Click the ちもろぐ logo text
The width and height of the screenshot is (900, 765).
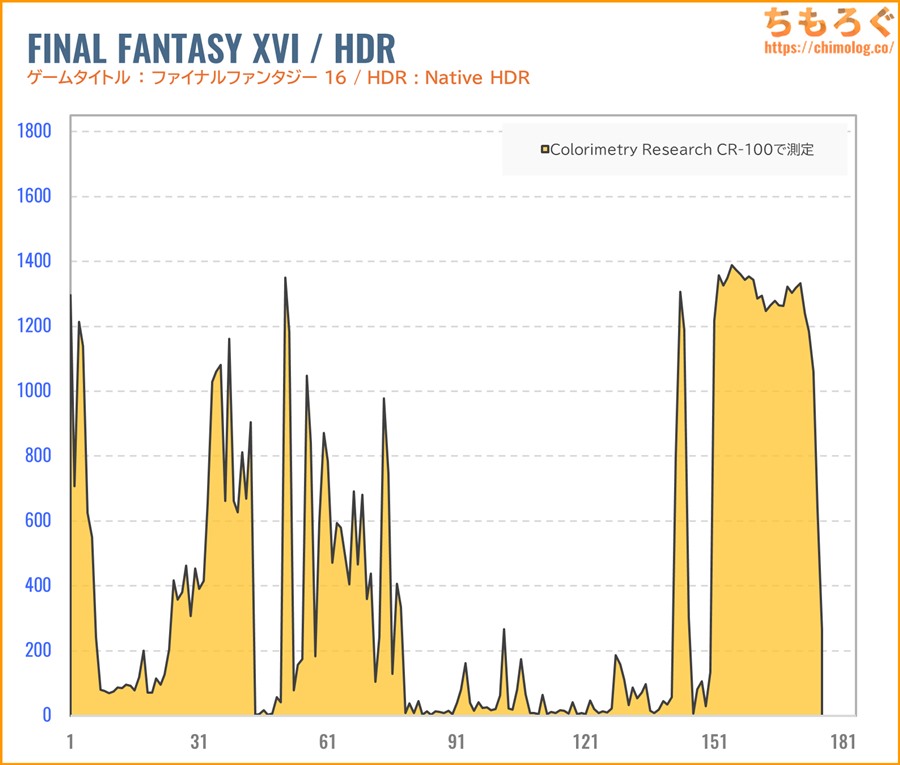click(823, 20)
